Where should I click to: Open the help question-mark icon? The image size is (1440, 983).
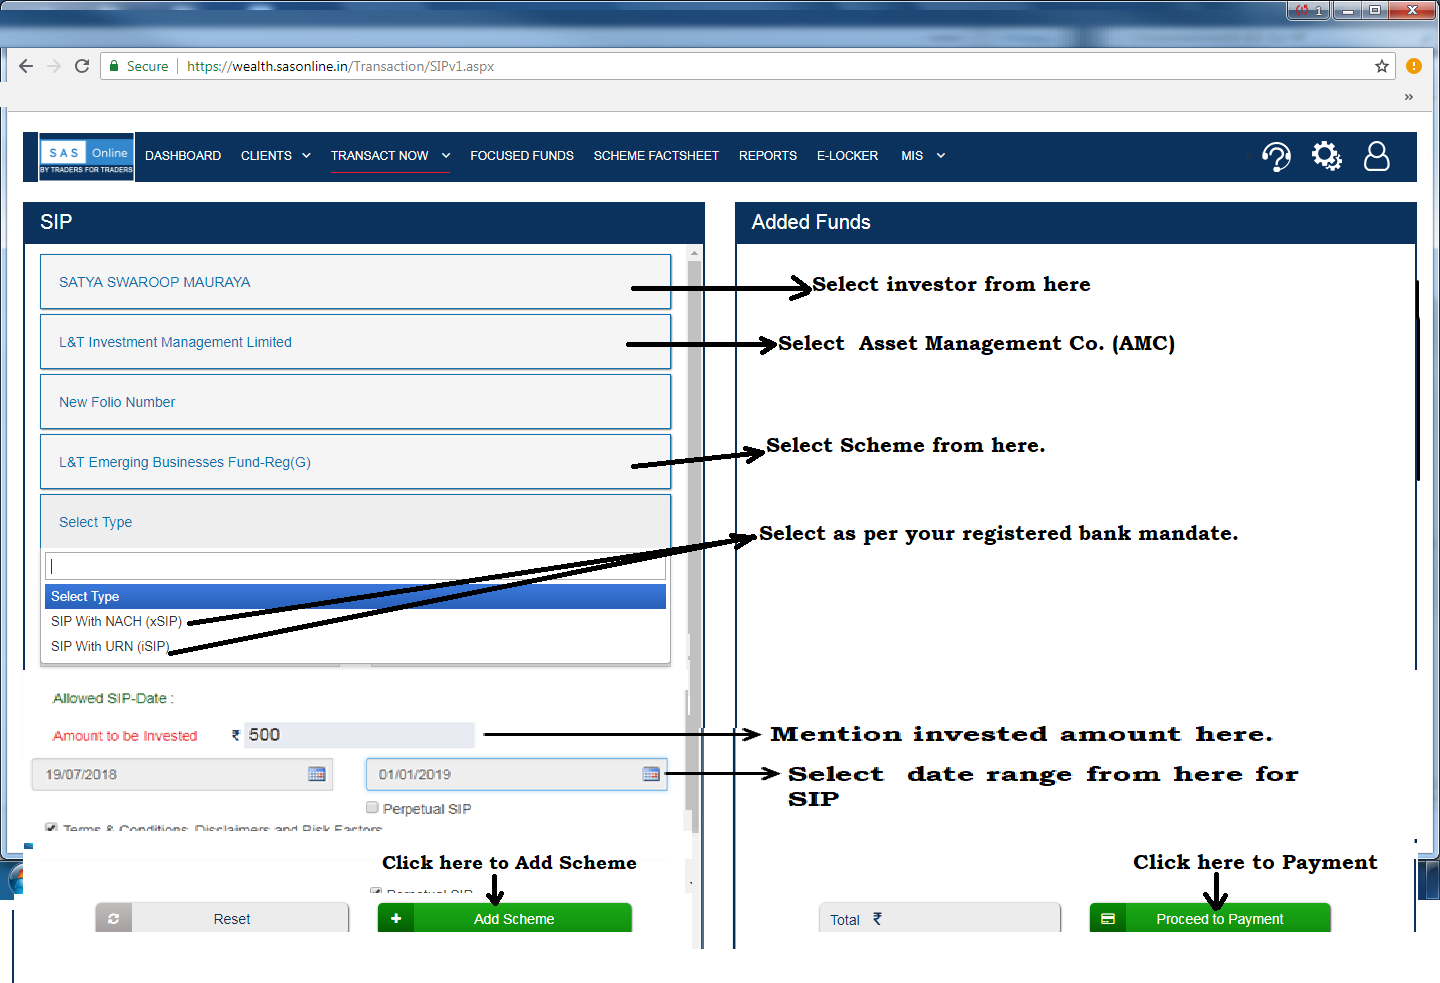click(1276, 156)
